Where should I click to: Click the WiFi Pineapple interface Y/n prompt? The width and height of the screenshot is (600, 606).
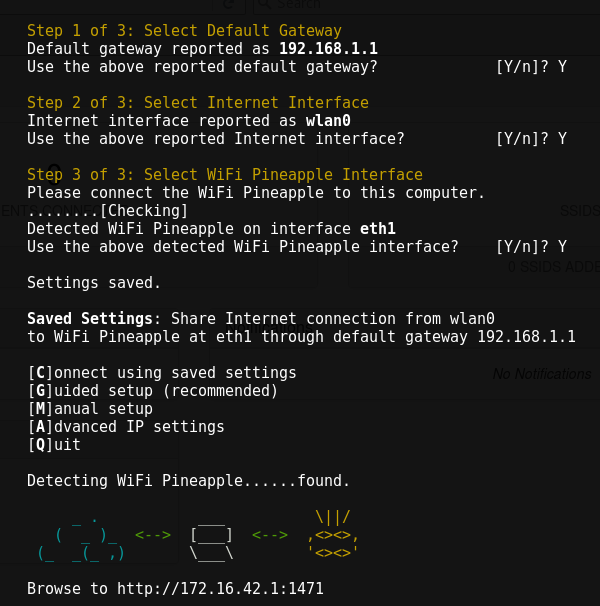point(531,247)
